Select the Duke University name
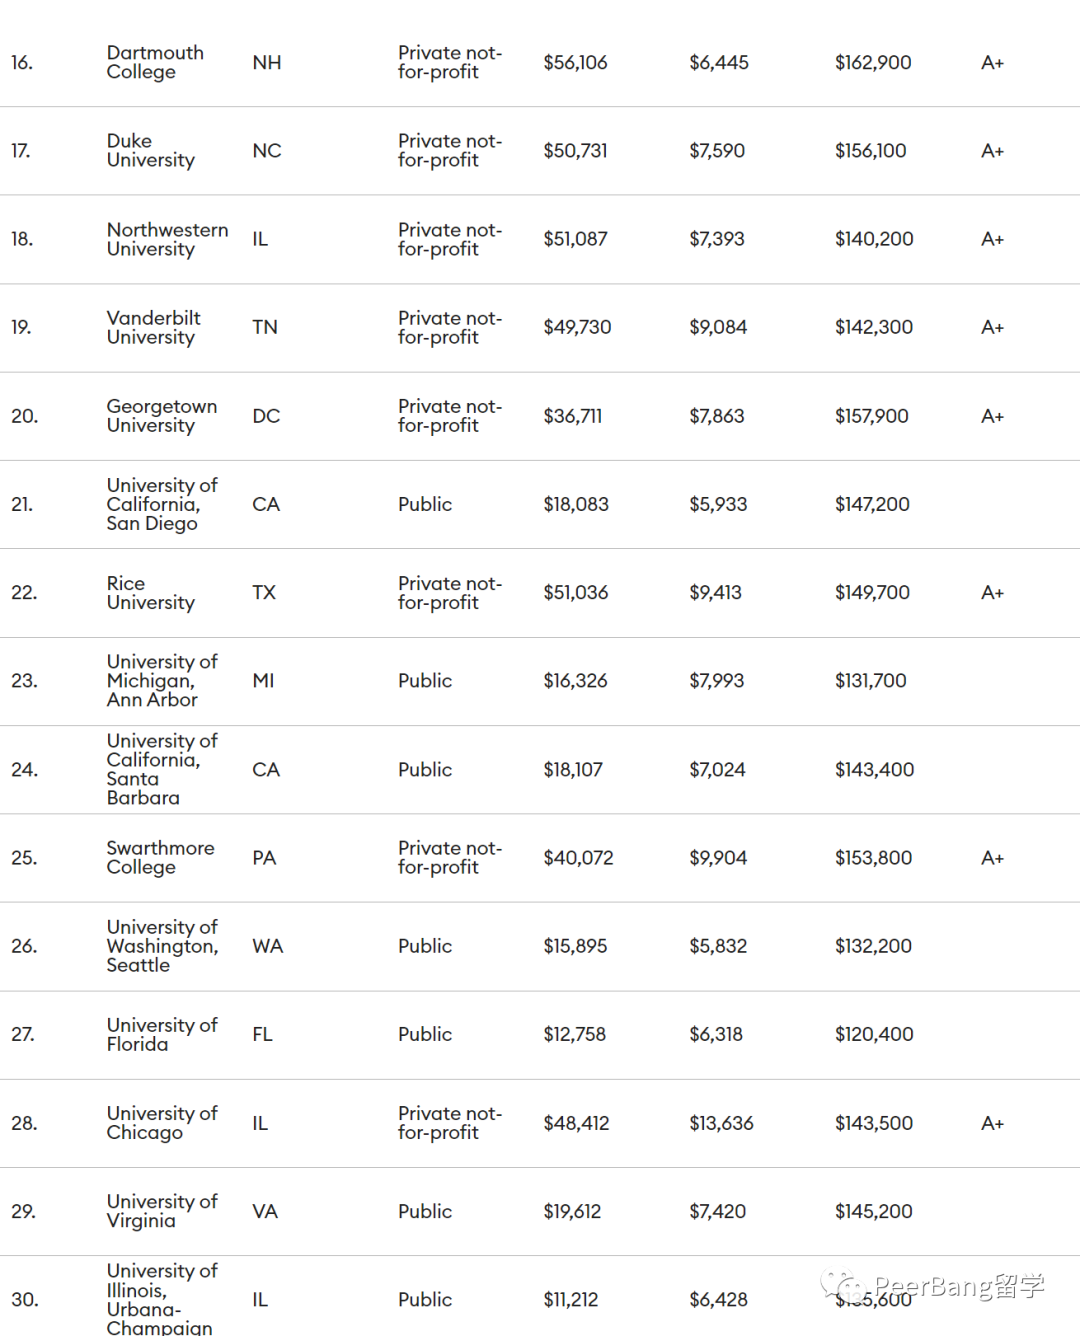Image resolution: width=1080 pixels, height=1336 pixels. (x=151, y=150)
